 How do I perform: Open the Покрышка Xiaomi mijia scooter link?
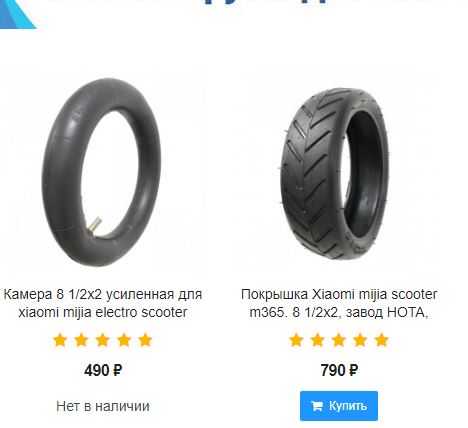click(339, 303)
